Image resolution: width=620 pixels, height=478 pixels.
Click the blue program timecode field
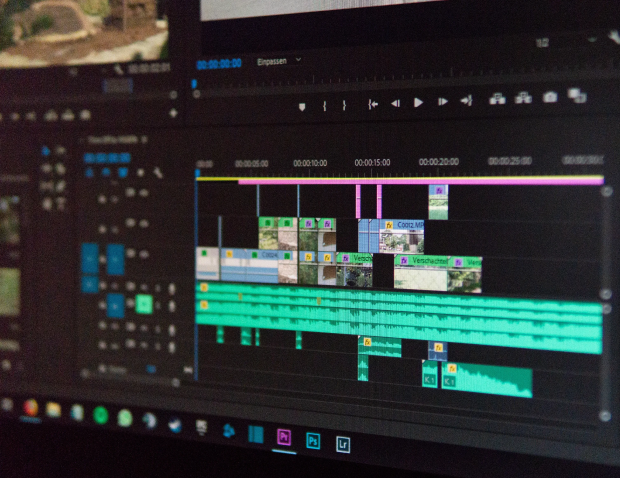[x=218, y=63]
